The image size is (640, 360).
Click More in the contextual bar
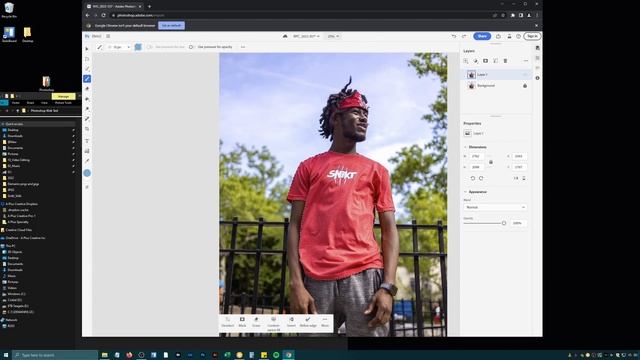[x=325, y=322]
